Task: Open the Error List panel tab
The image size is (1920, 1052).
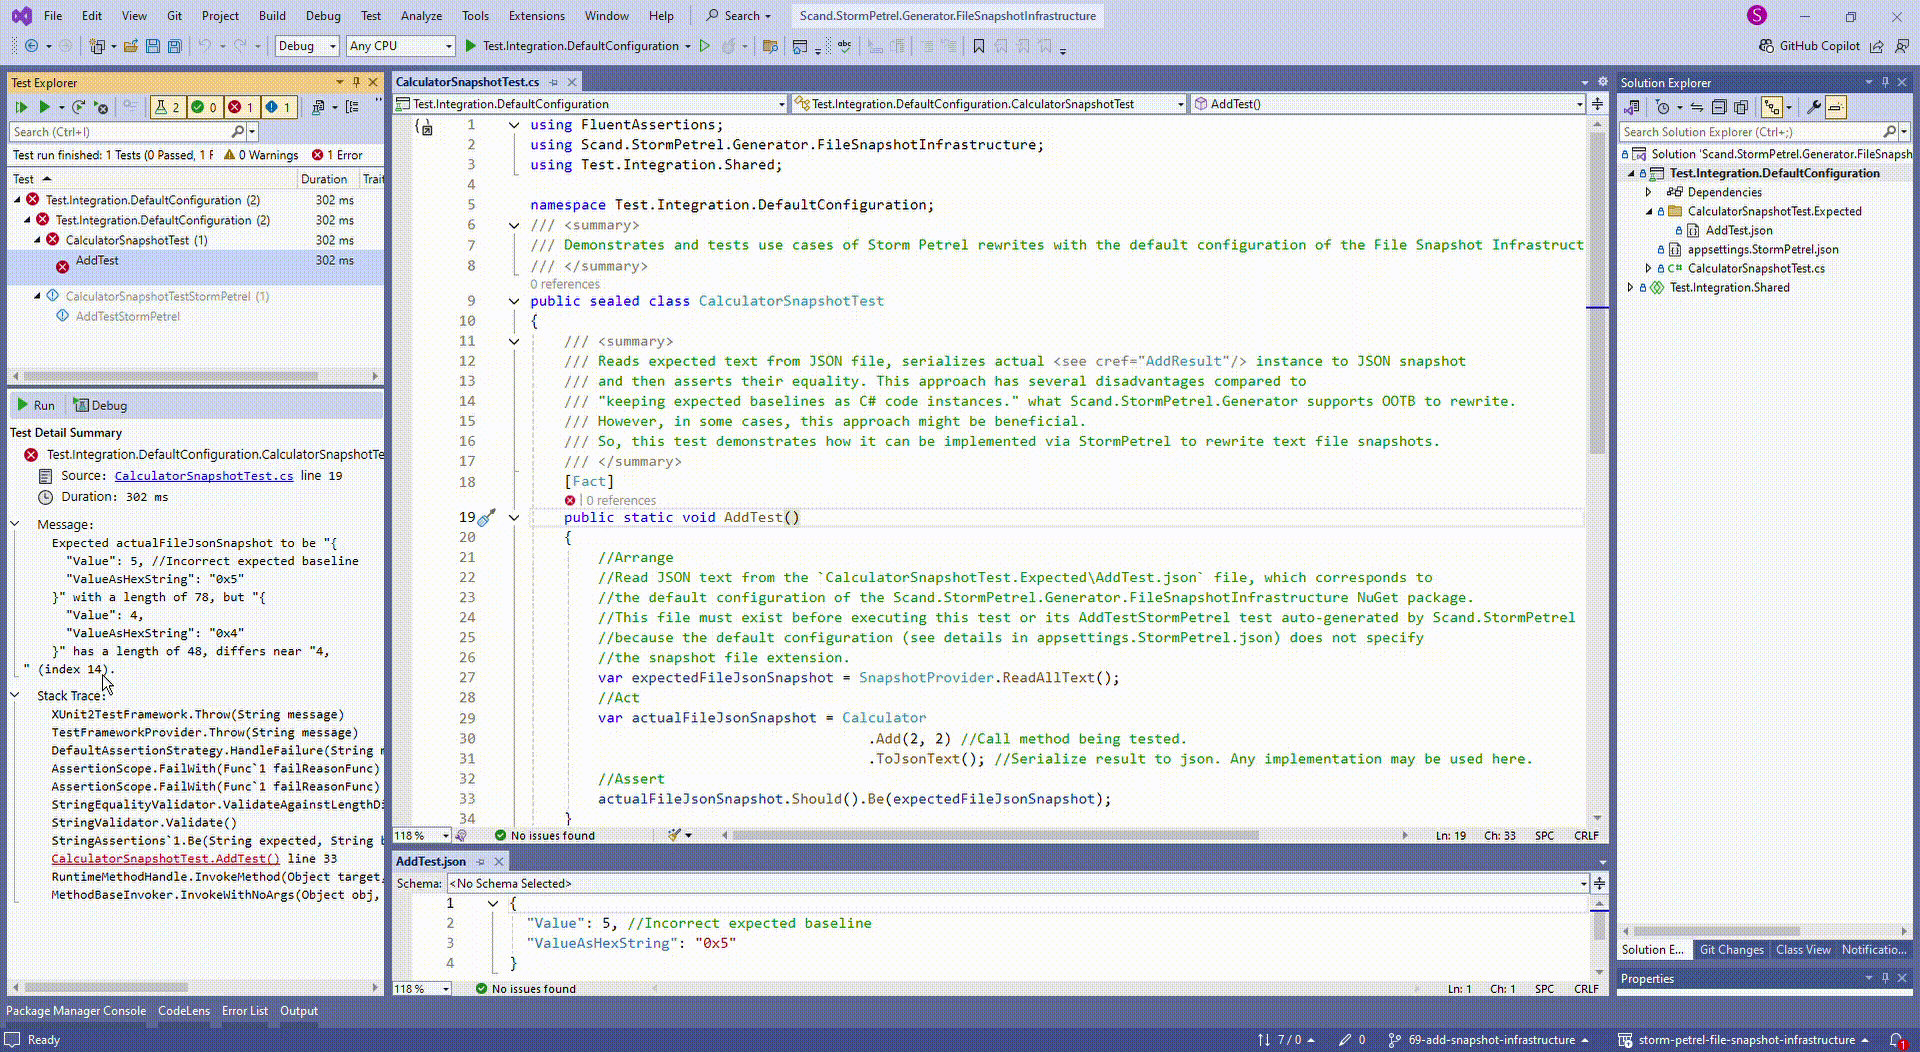Action: click(x=244, y=1011)
